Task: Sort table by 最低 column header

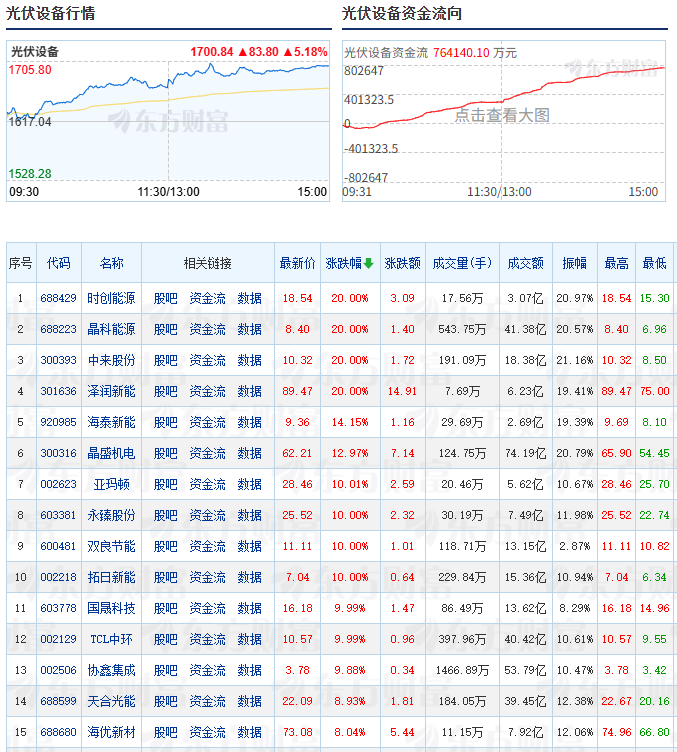Action: point(654,263)
